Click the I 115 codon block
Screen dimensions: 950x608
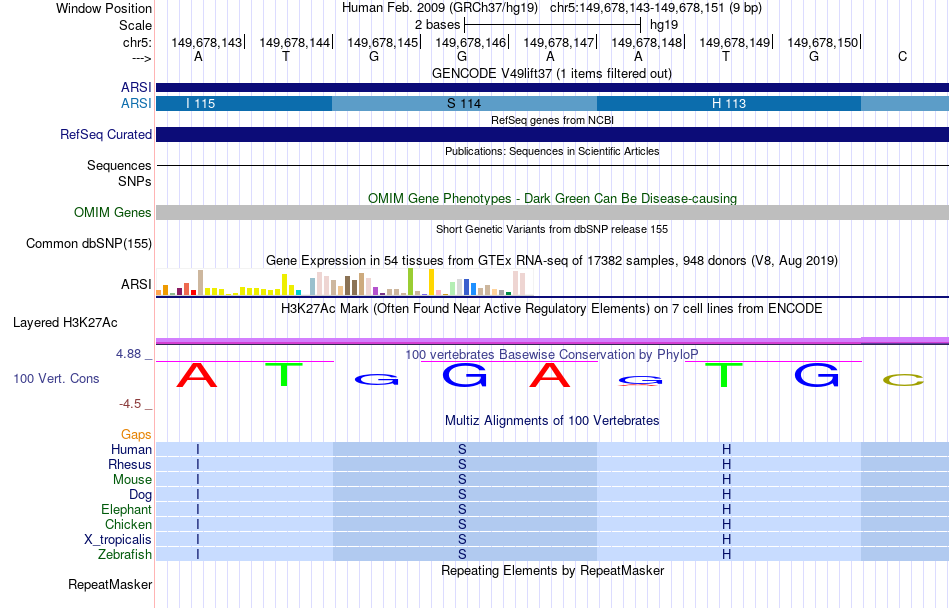click(244, 104)
